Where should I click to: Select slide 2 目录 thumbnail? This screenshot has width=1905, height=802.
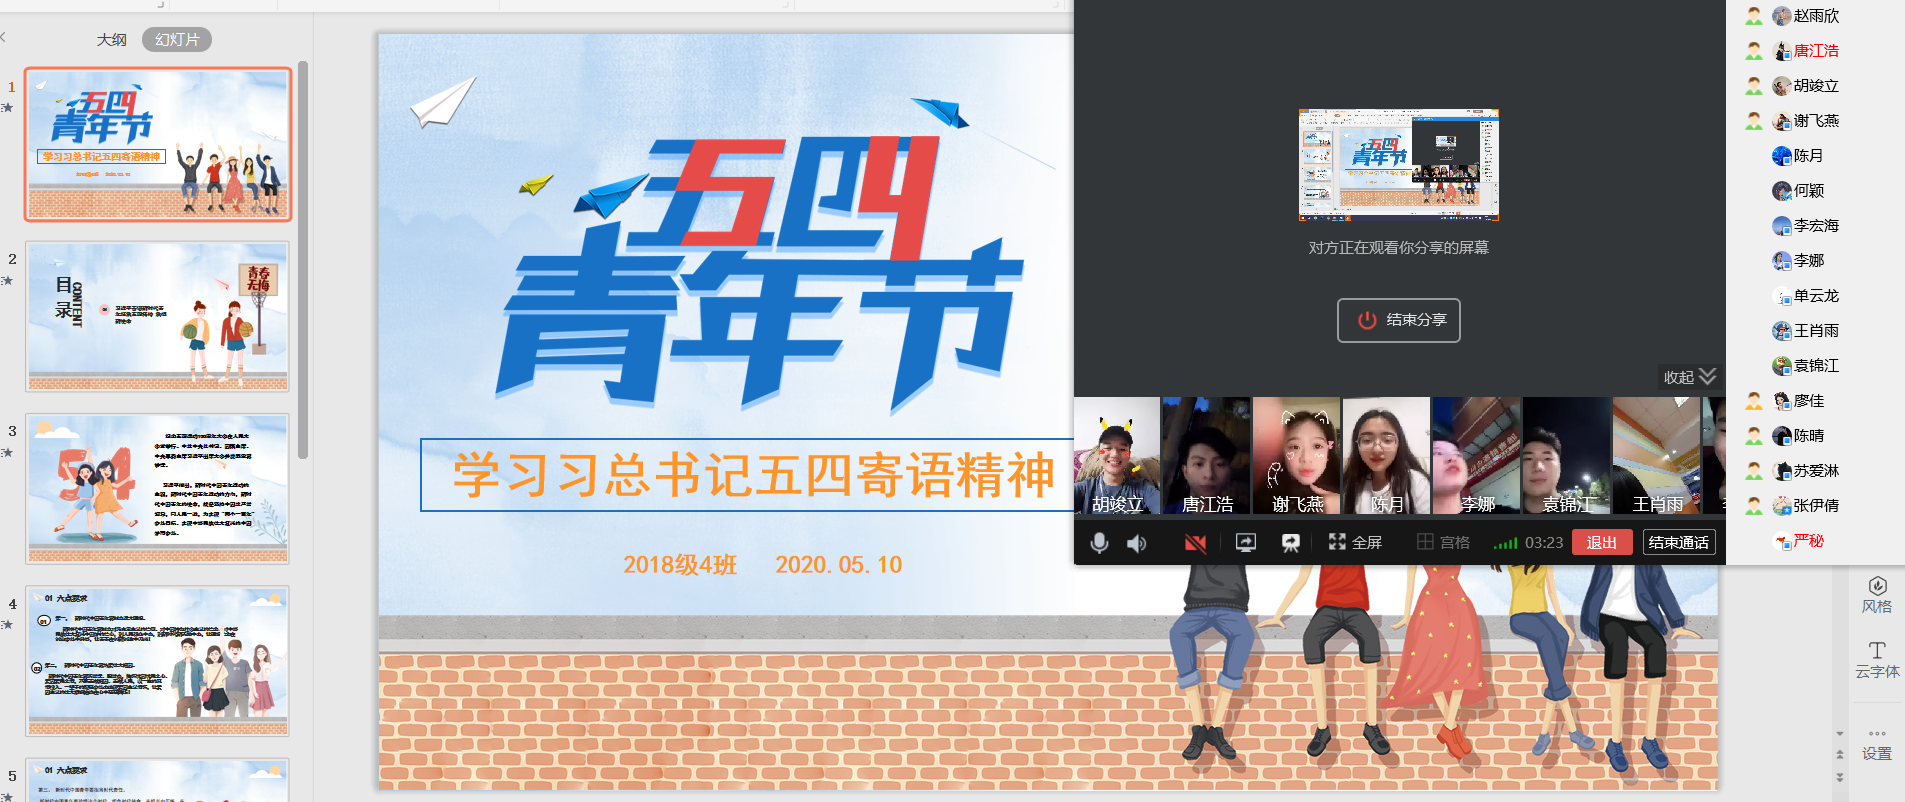pos(158,316)
